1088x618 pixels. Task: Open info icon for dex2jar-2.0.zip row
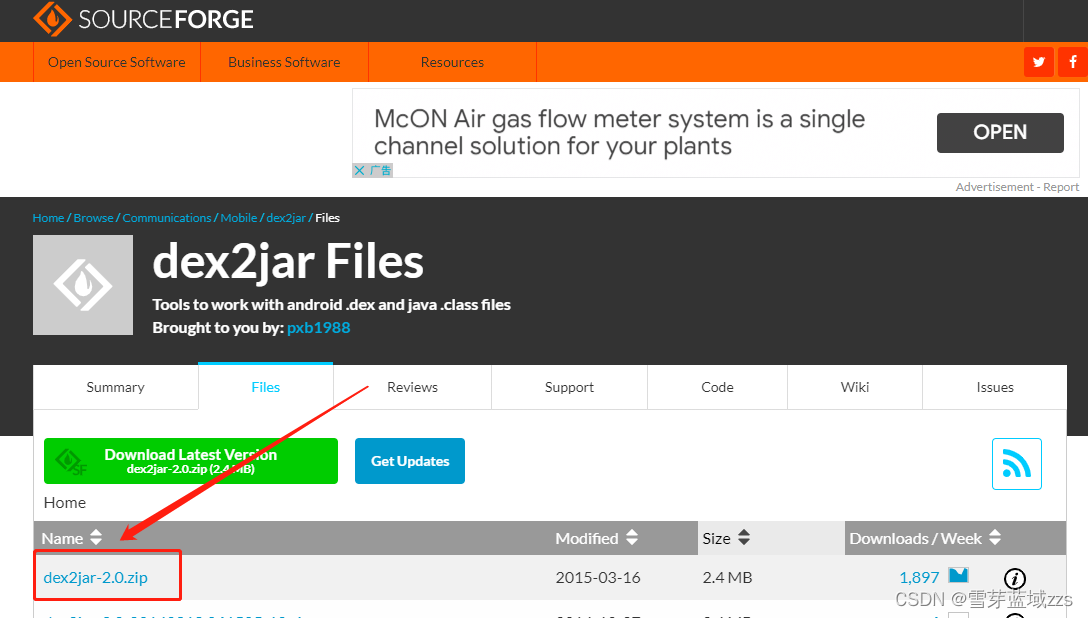tap(1014, 578)
